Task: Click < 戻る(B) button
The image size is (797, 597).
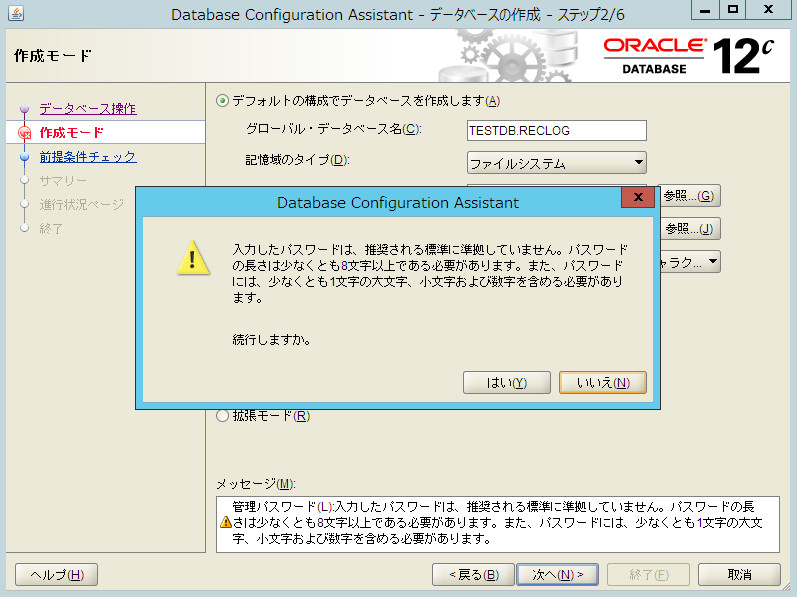Action: (474, 575)
